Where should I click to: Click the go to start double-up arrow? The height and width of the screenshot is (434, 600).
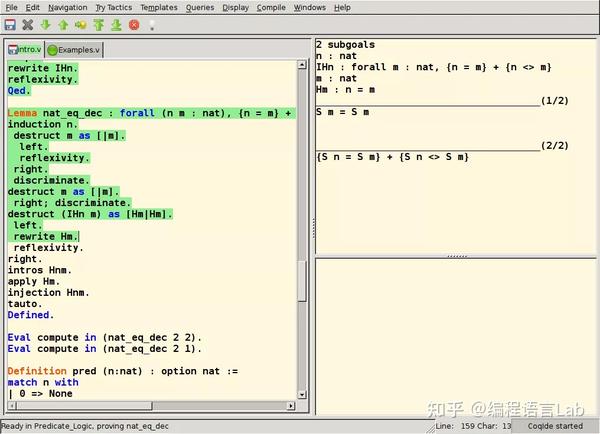pos(99,25)
